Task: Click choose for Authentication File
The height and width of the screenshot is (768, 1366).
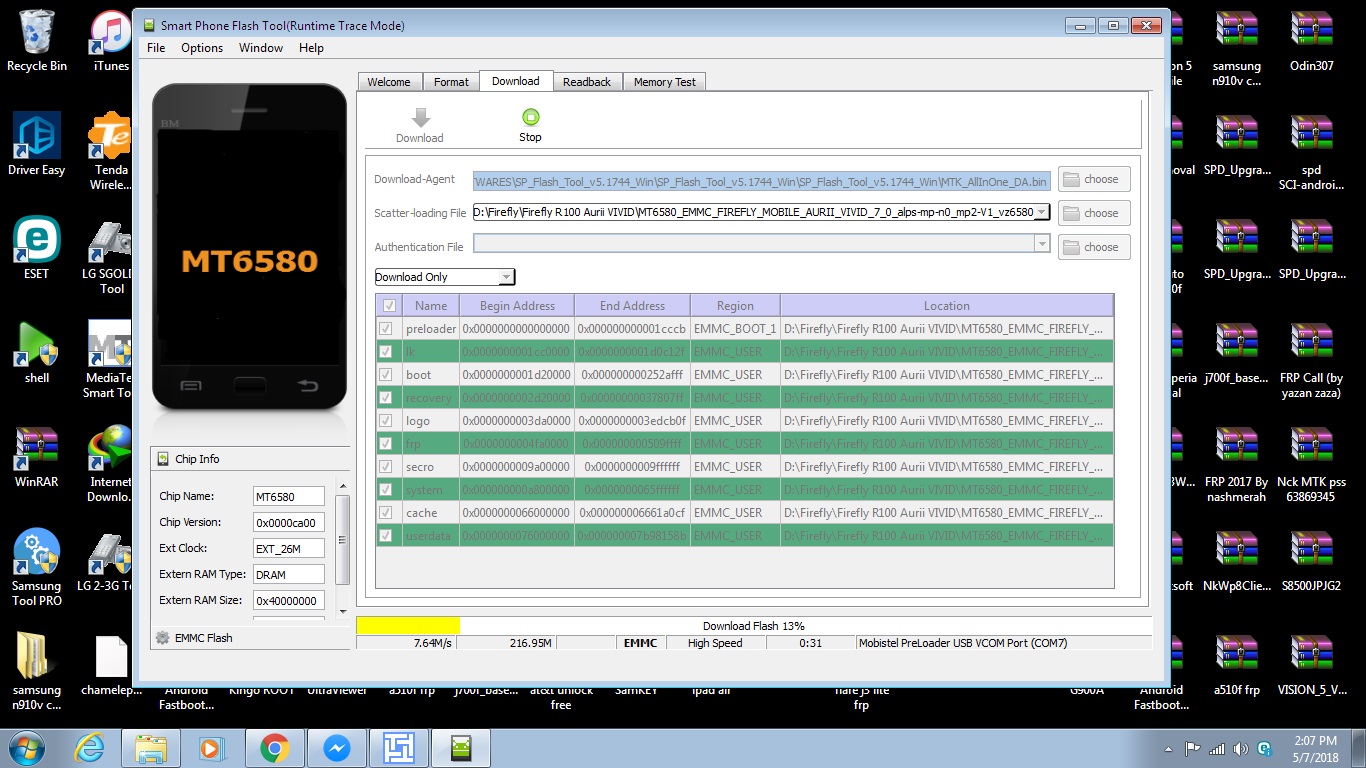Action: point(1094,247)
